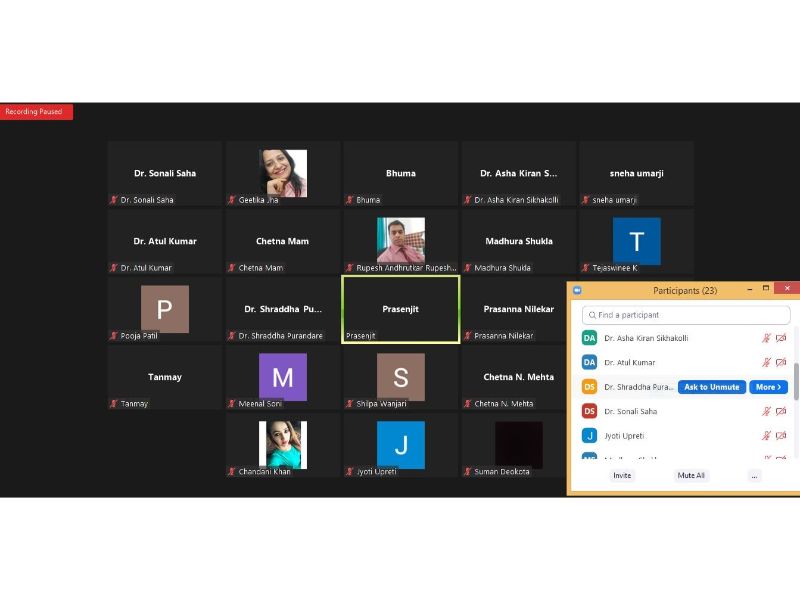Click the Dr. Shraddha Pu... video tile
Image resolution: width=800 pixels, height=600 pixels.
(x=283, y=309)
